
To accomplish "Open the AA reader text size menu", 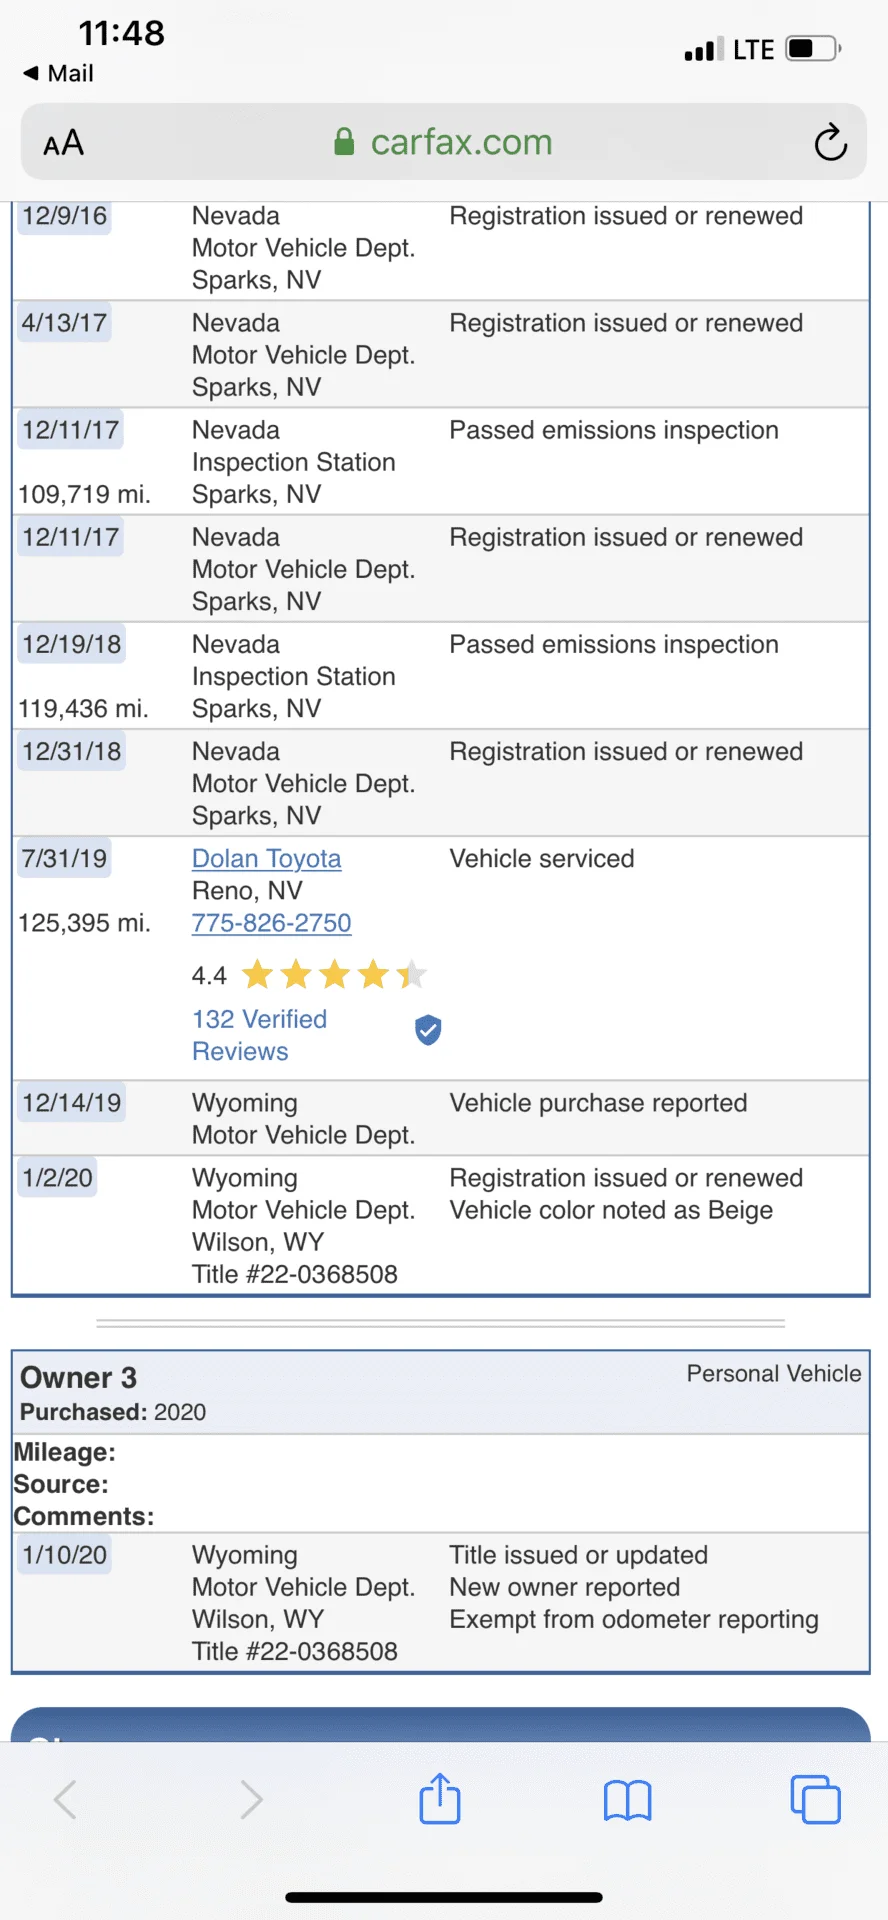I will [63, 143].
